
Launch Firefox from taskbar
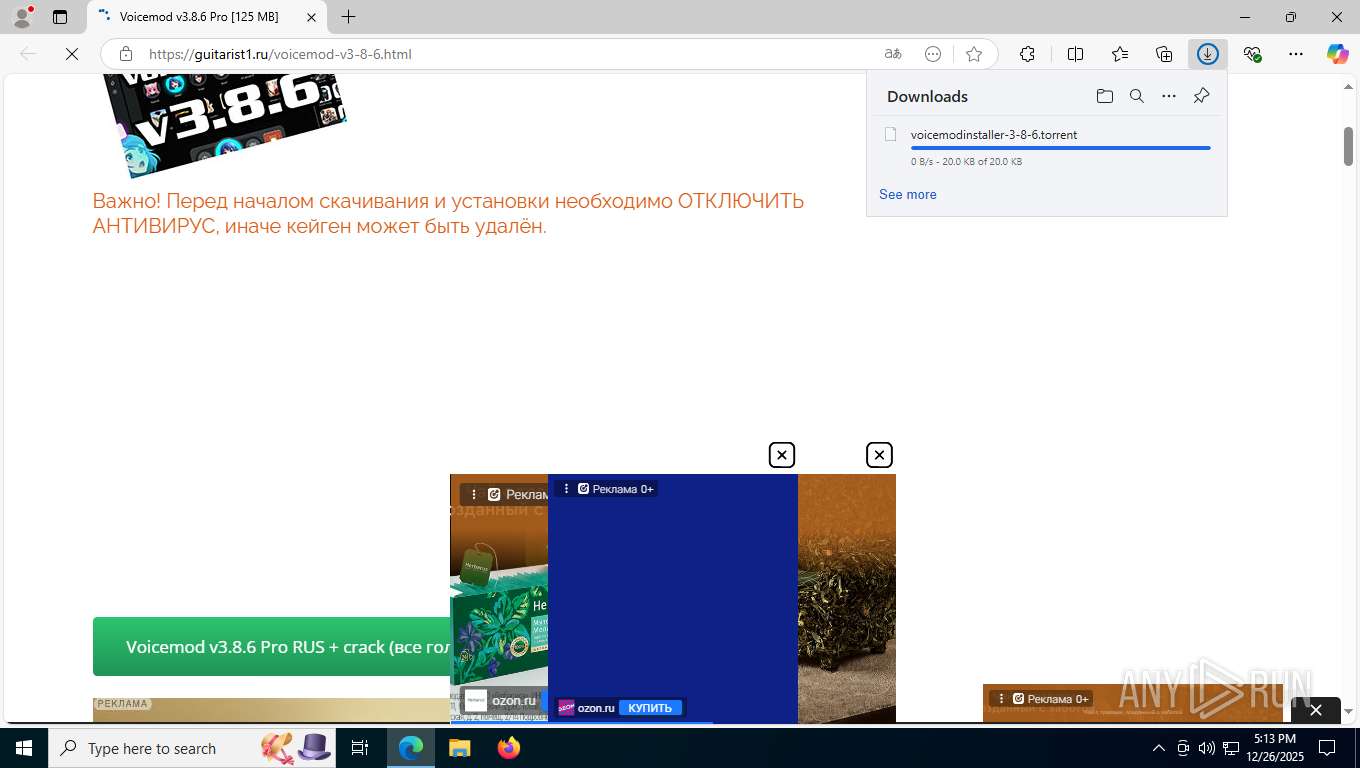pos(509,748)
